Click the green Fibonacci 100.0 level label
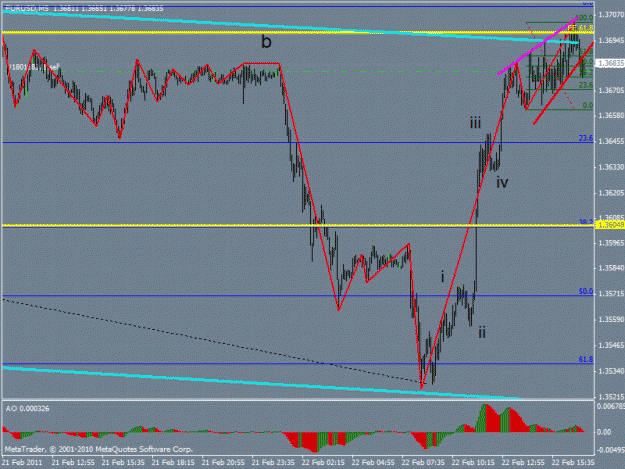The width and height of the screenshot is (625, 469). (x=584, y=18)
